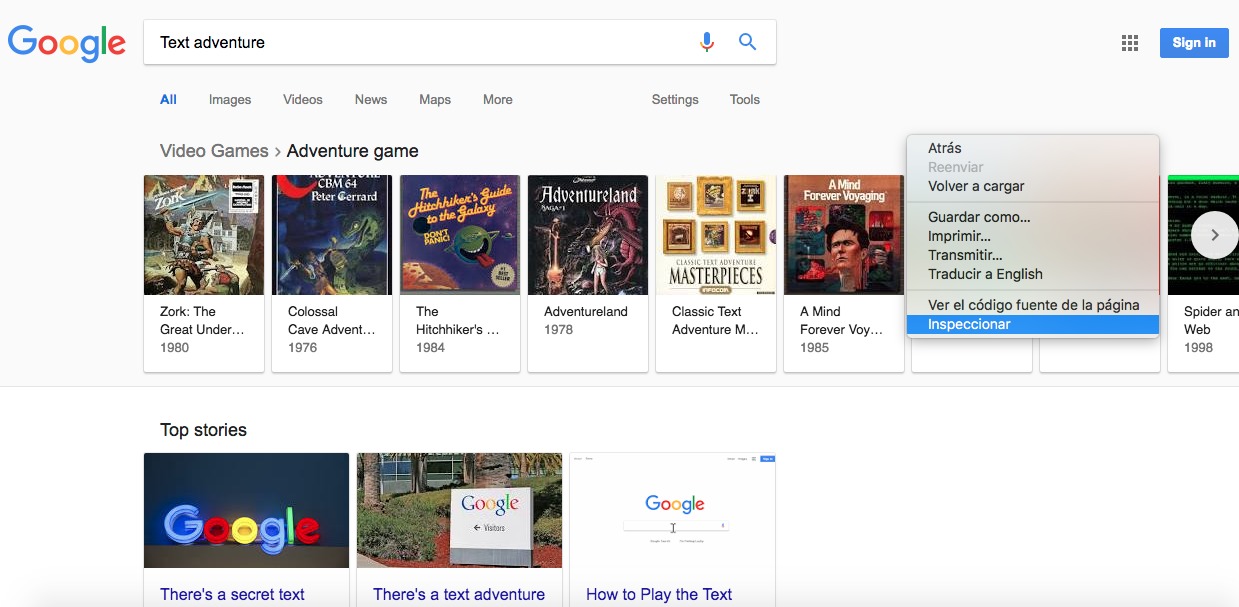This screenshot has width=1239, height=607.
Task: Open the Settings menu
Action: [675, 99]
